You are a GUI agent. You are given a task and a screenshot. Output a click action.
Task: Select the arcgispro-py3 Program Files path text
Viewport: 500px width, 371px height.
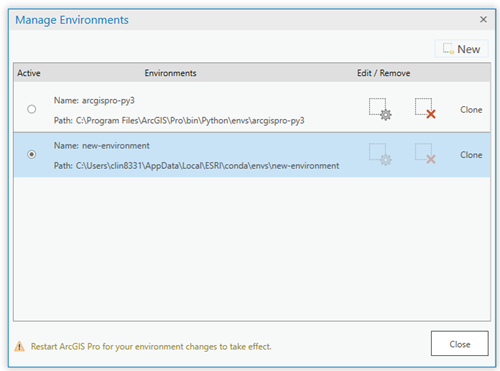(179, 121)
